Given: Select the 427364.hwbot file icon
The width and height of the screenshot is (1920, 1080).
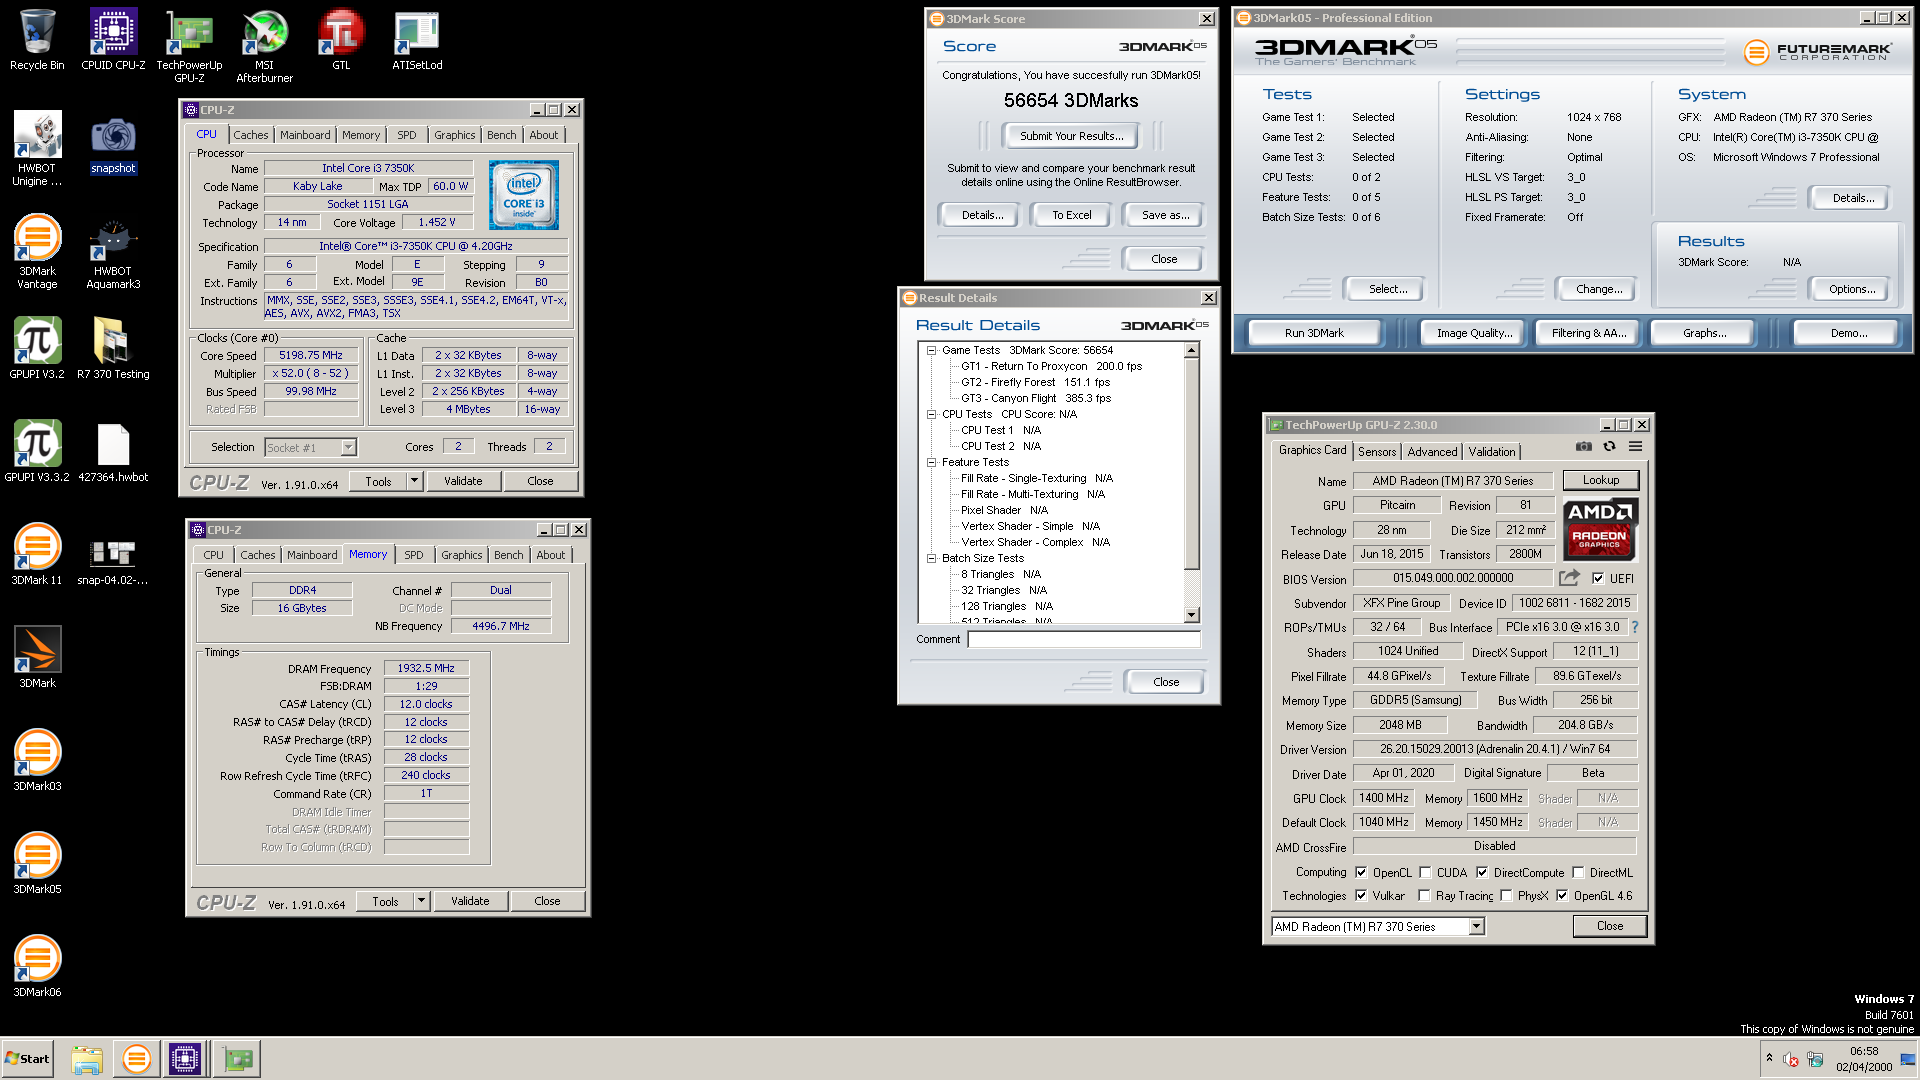Looking at the screenshot, I should click(x=113, y=451).
